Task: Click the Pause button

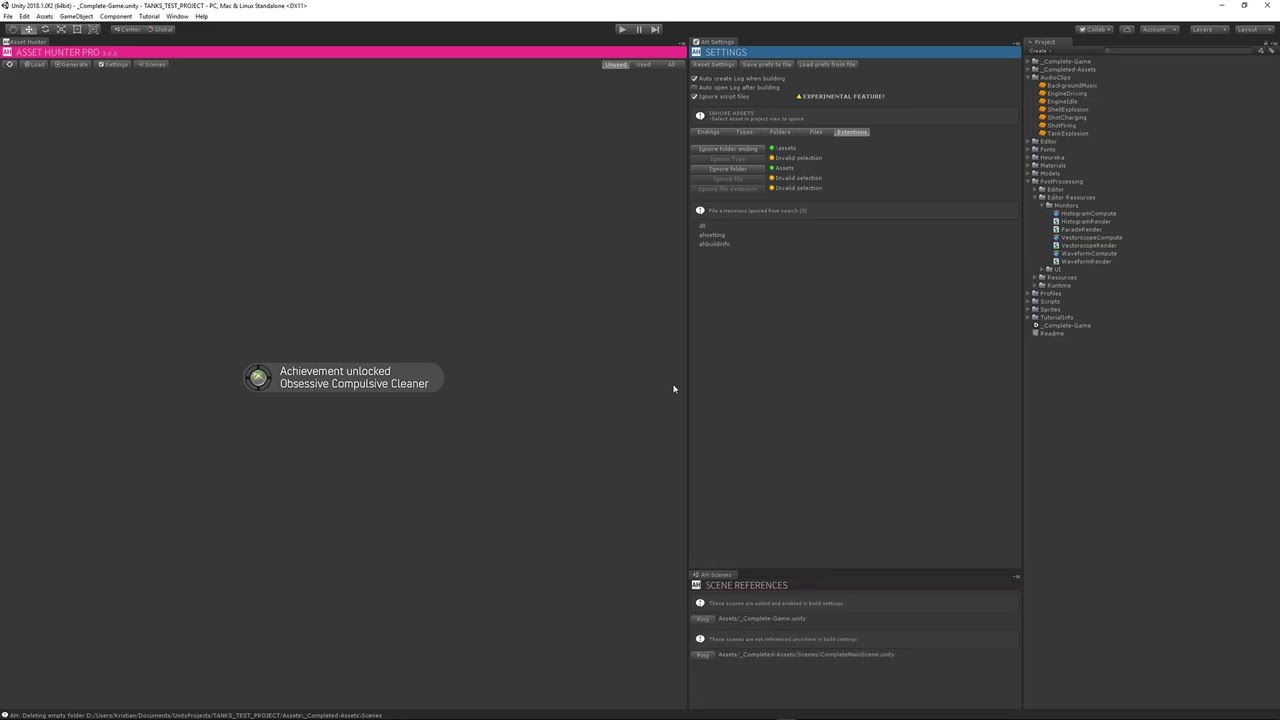Action: tap(638, 29)
